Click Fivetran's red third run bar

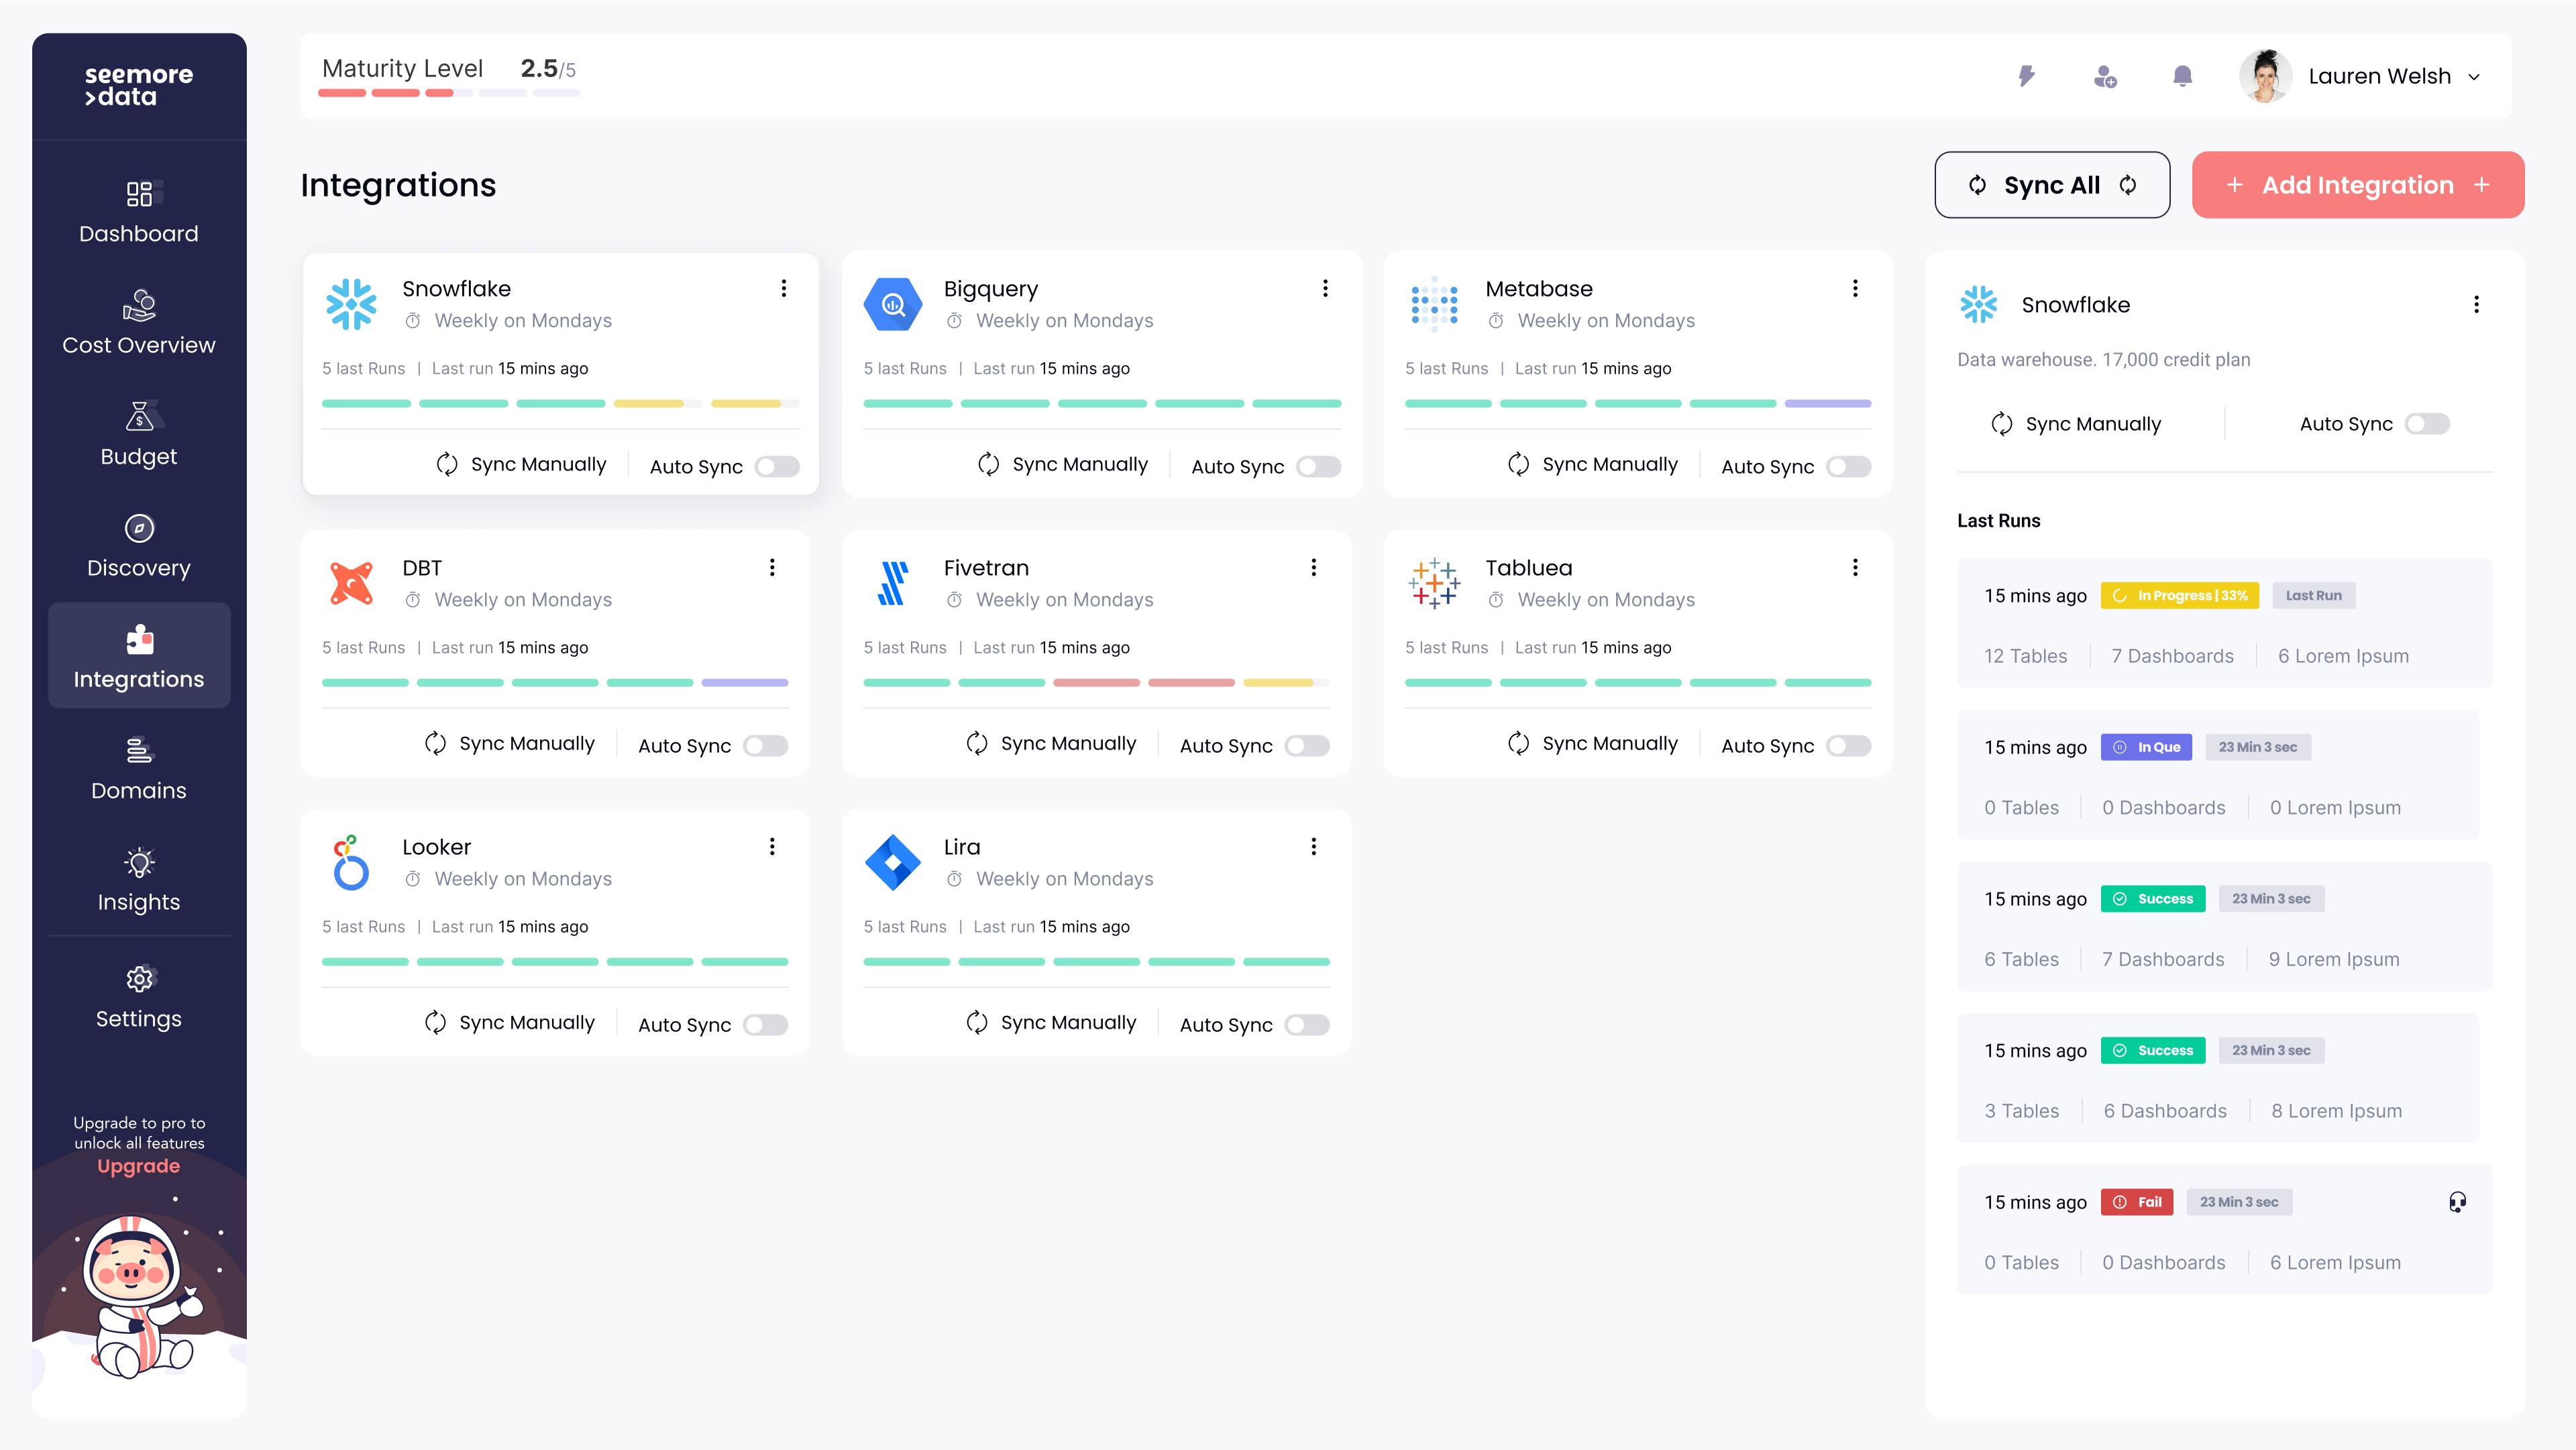1096,683
